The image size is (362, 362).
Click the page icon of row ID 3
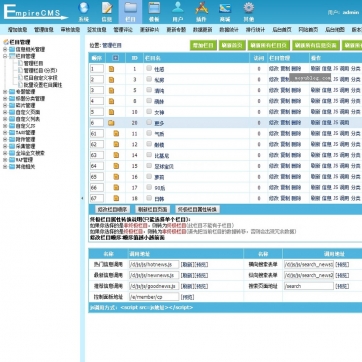click(111, 80)
